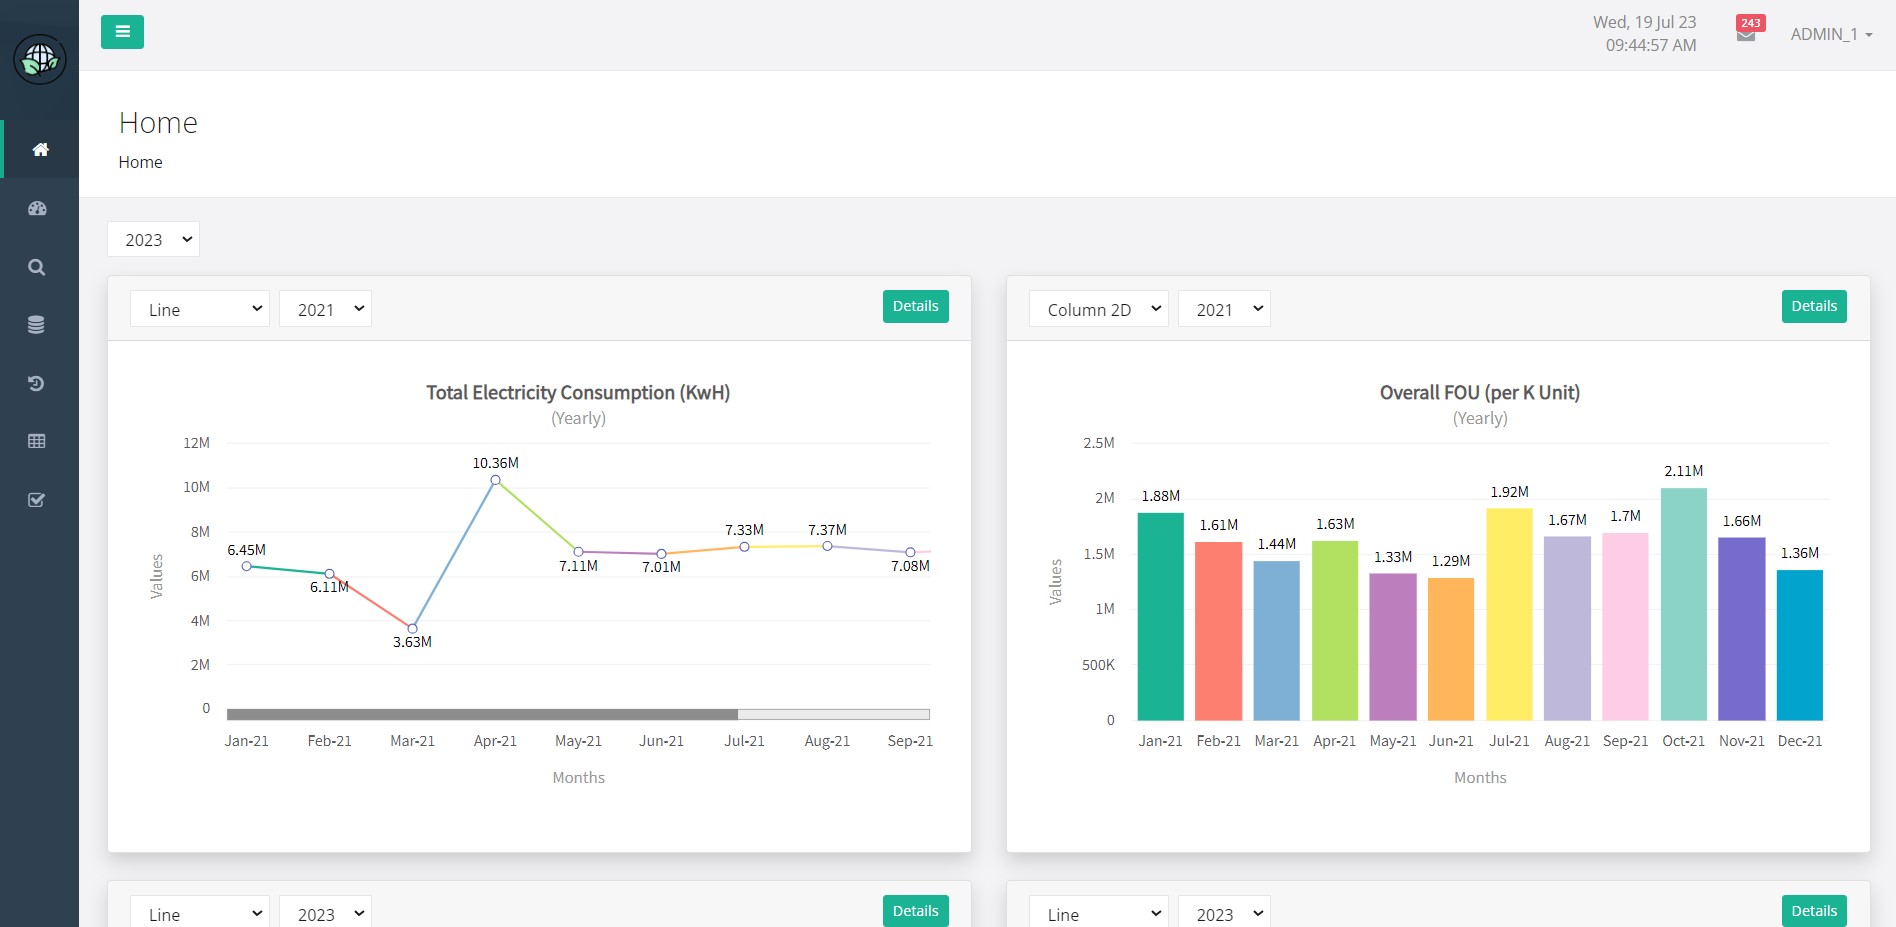Image resolution: width=1896 pixels, height=927 pixels.
Task: Click the Sep-21 pink bar 1.7M
Action: click(1625, 626)
